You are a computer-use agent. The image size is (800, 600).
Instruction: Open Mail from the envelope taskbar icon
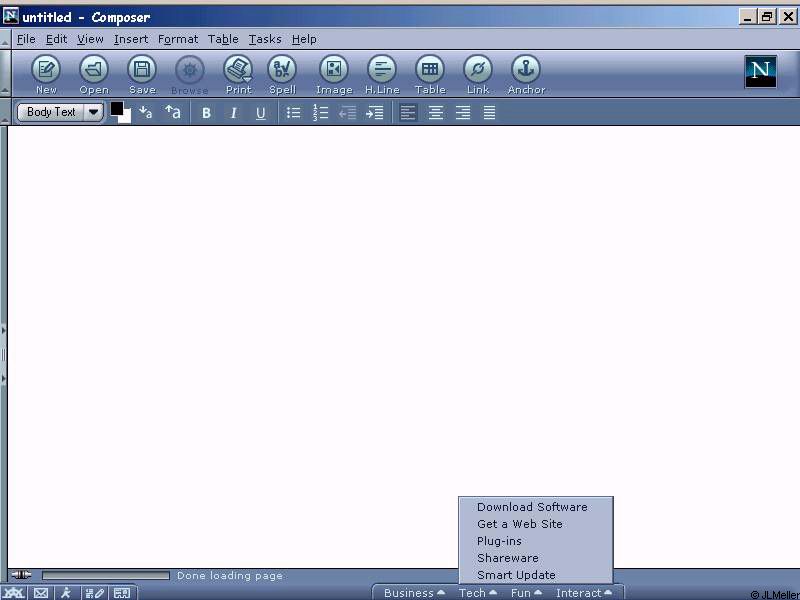[41, 593]
